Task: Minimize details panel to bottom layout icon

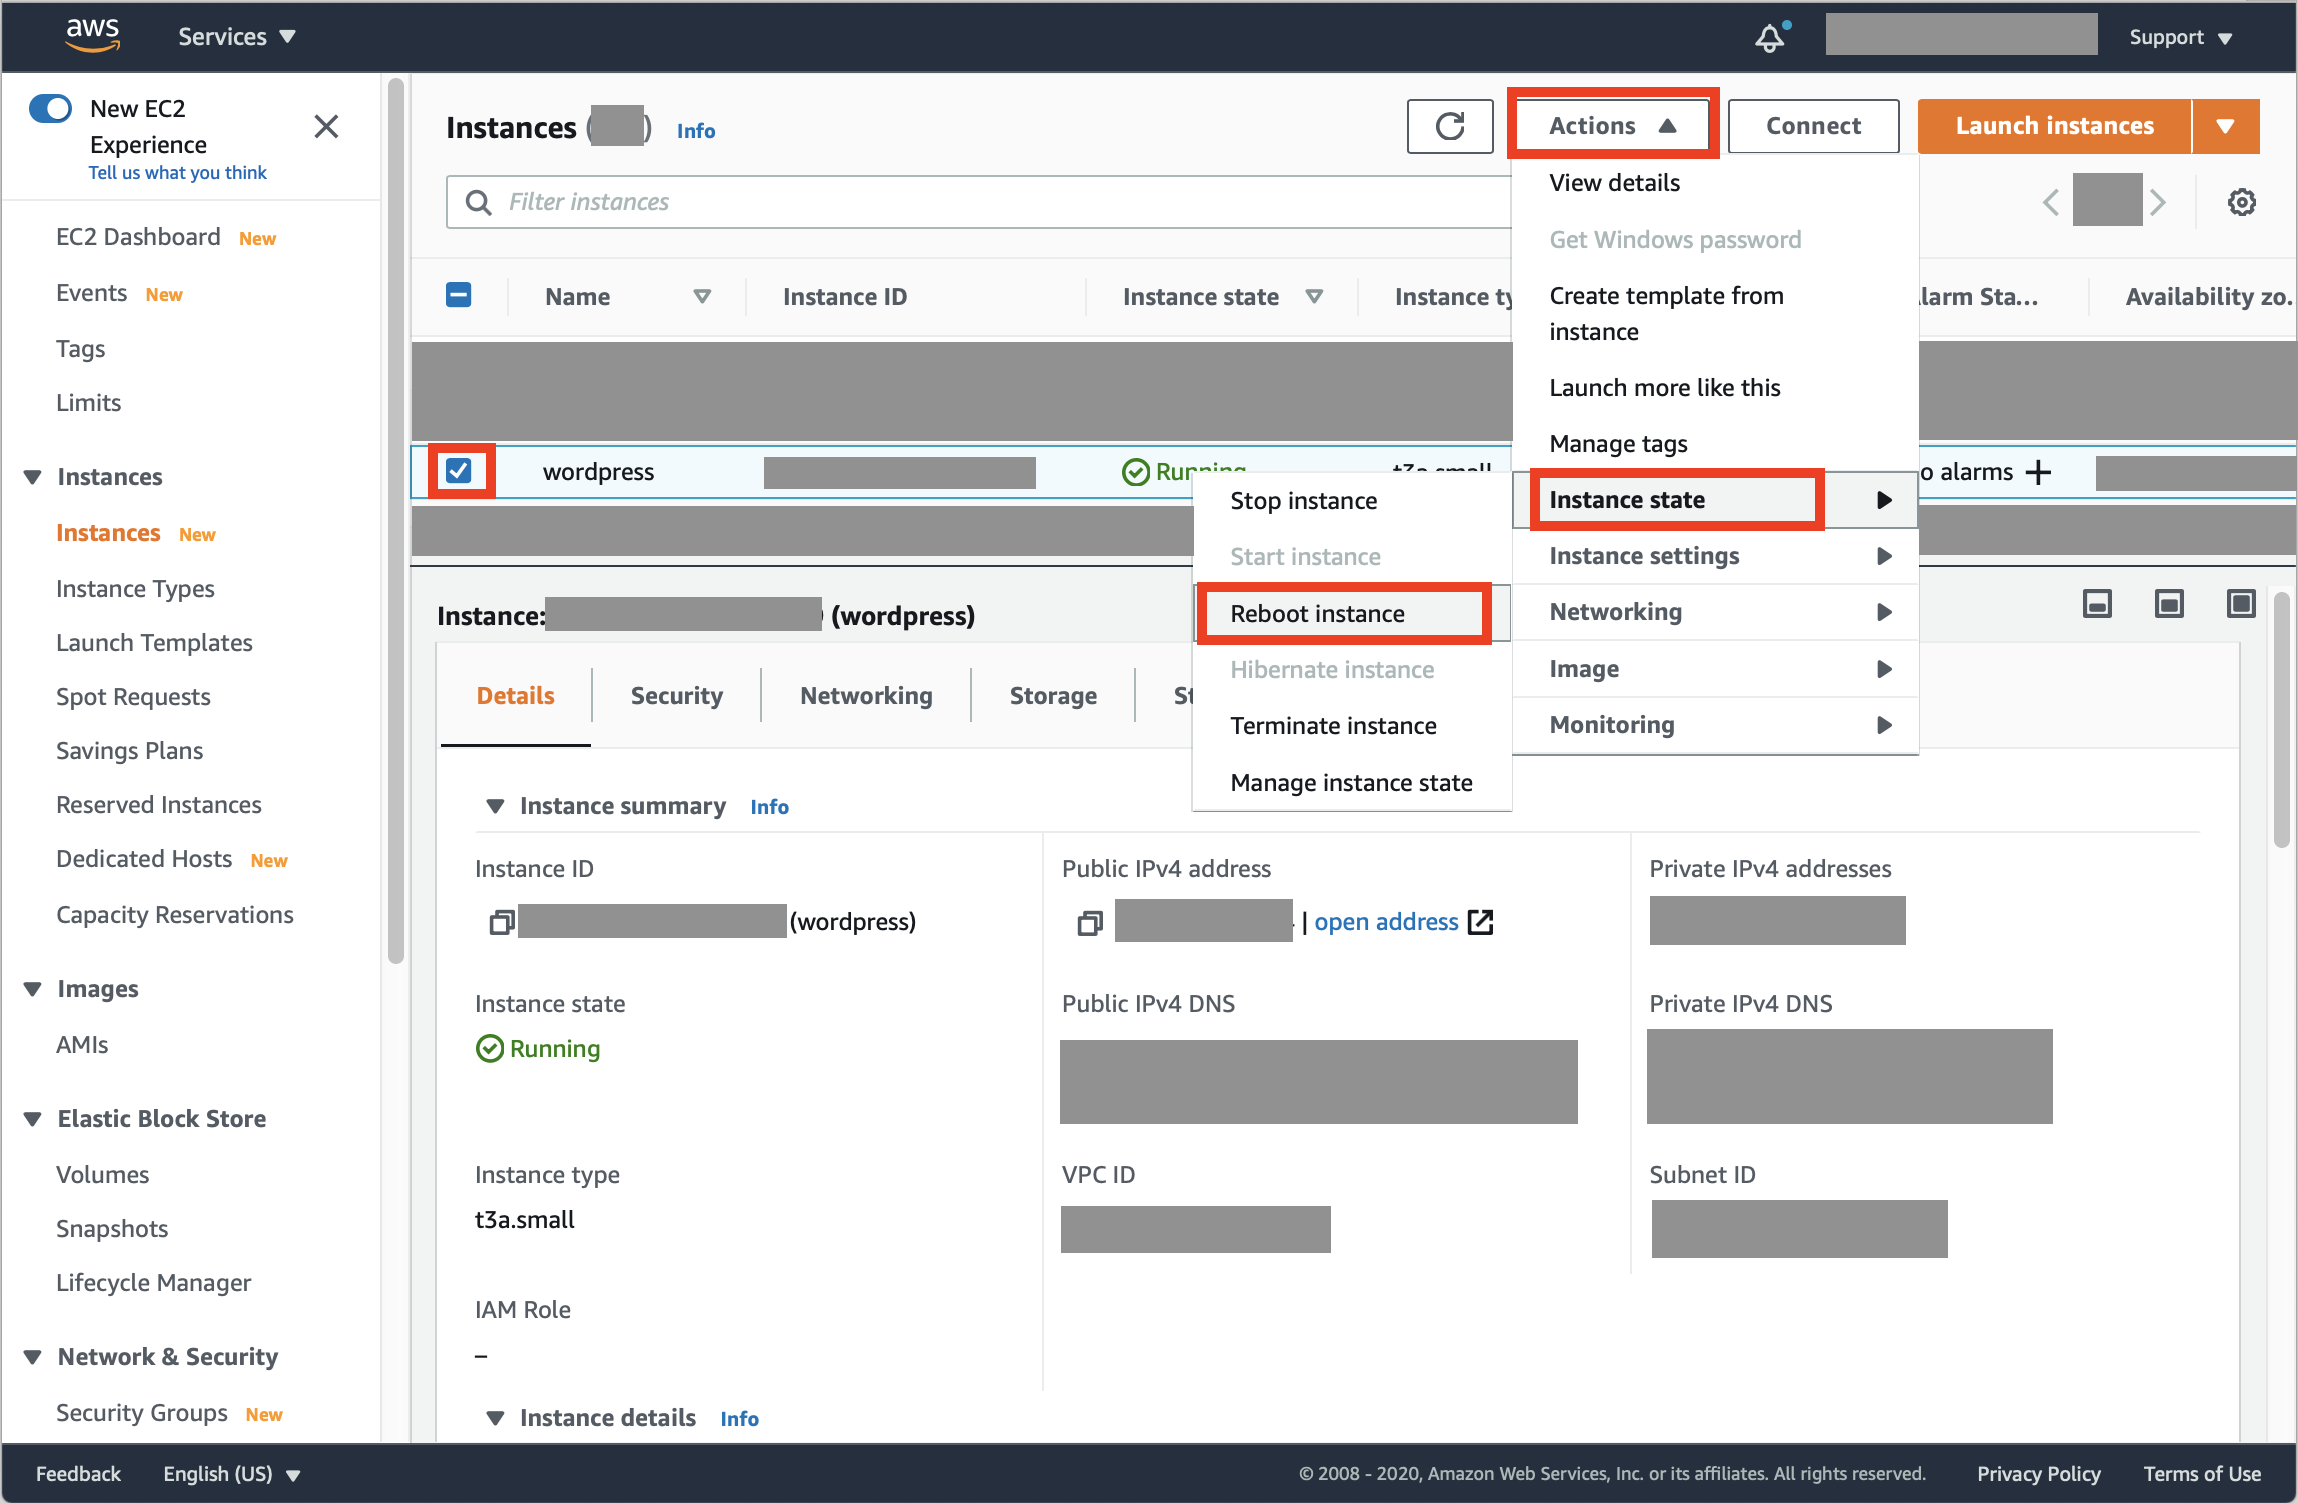Action: click(2097, 604)
